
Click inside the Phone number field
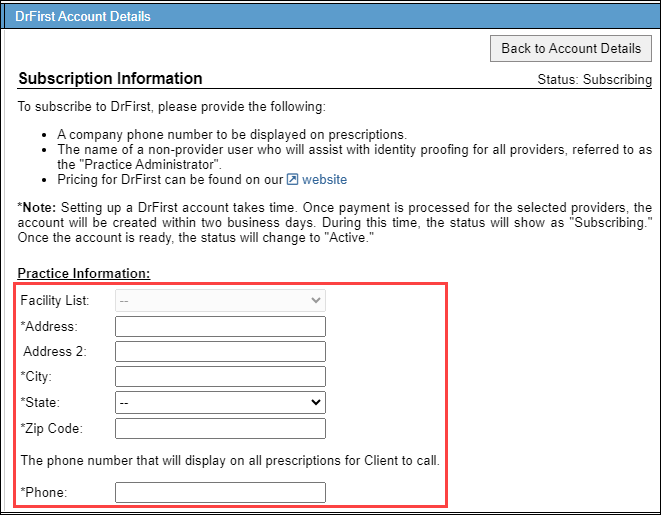coord(220,493)
